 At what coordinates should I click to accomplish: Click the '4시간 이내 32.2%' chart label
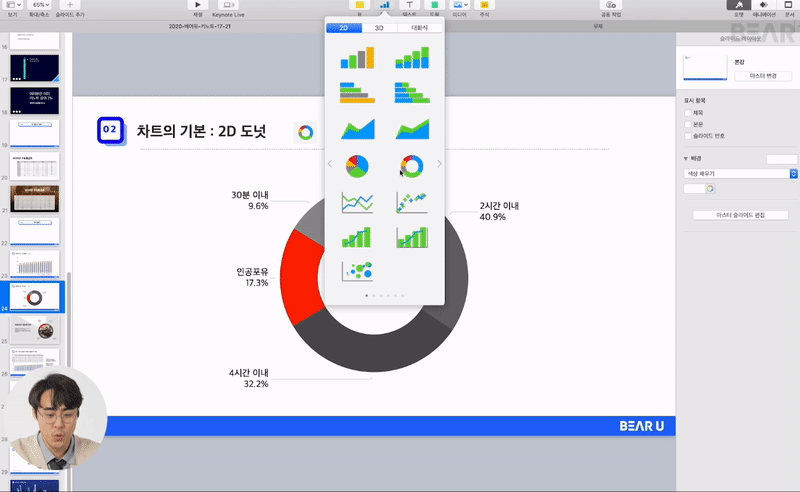pyautogui.click(x=248, y=378)
